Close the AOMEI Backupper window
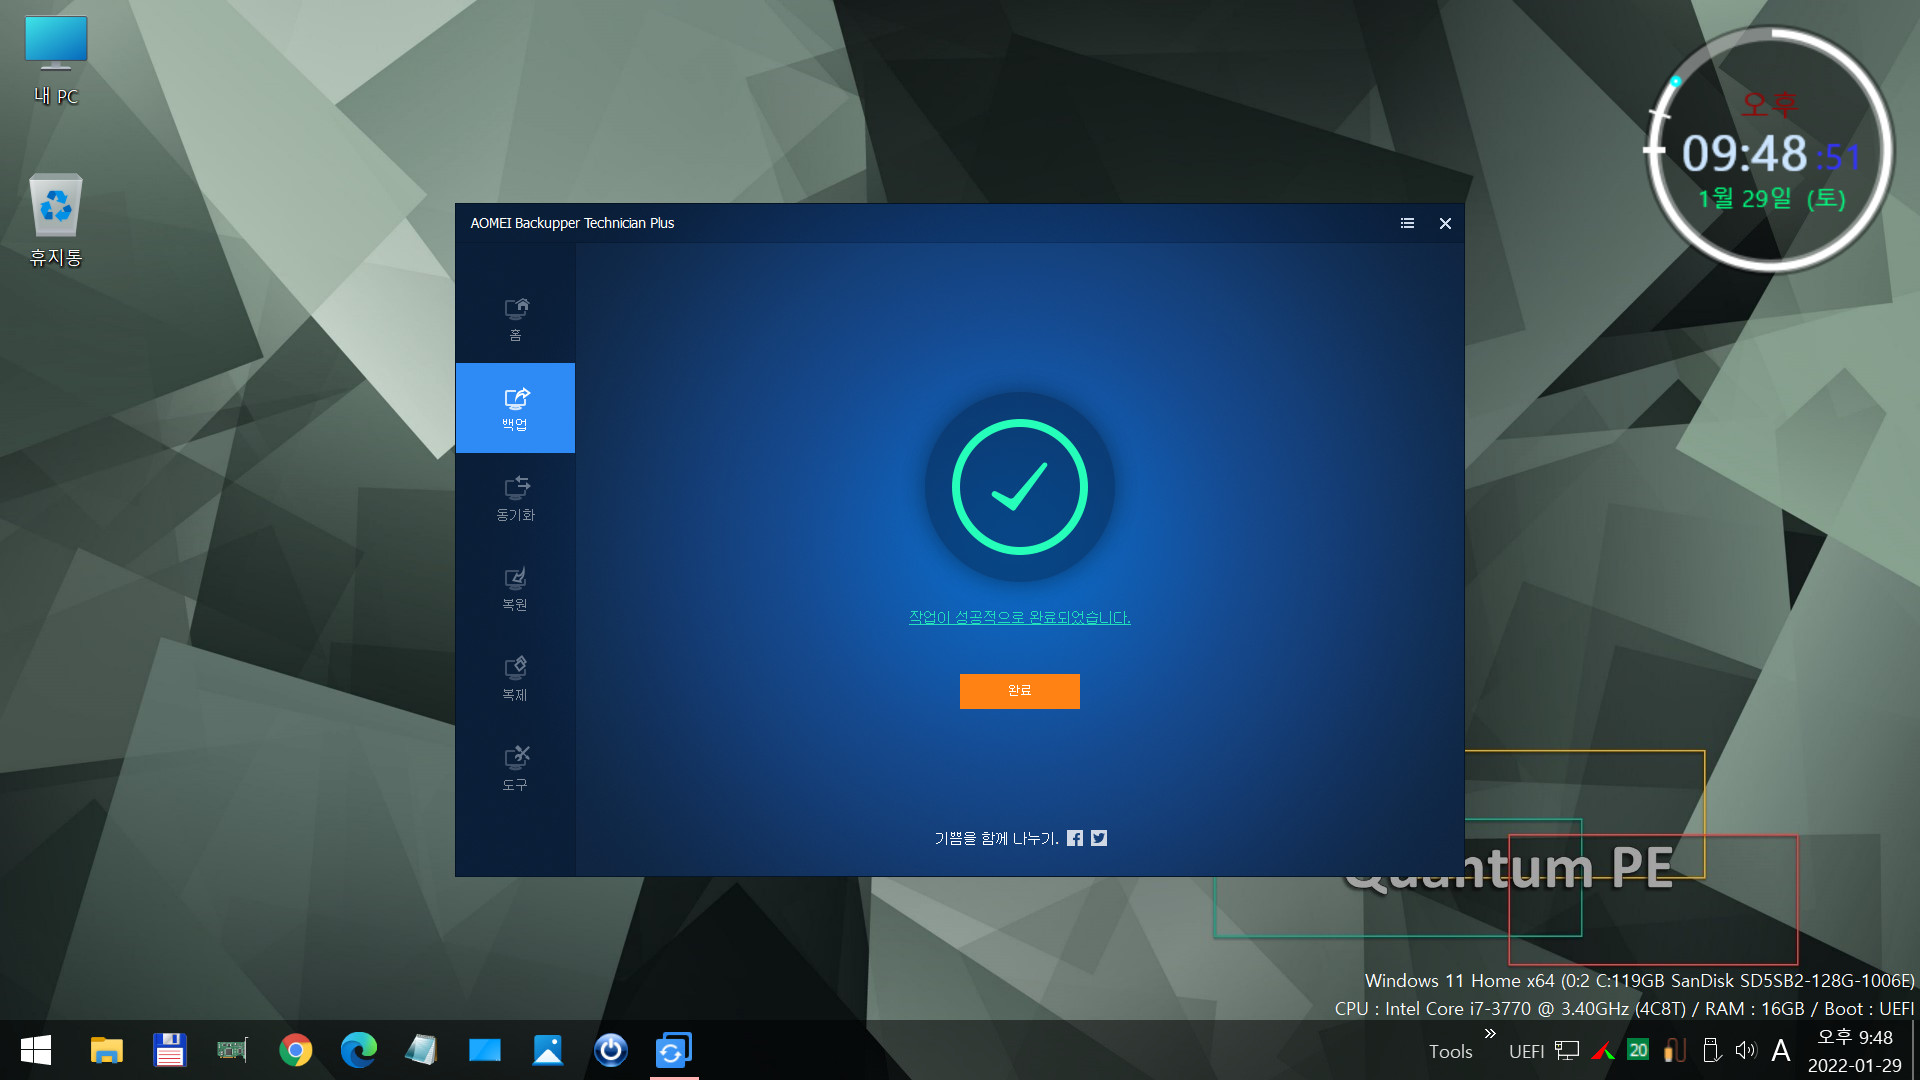1920x1080 pixels. click(x=1445, y=223)
